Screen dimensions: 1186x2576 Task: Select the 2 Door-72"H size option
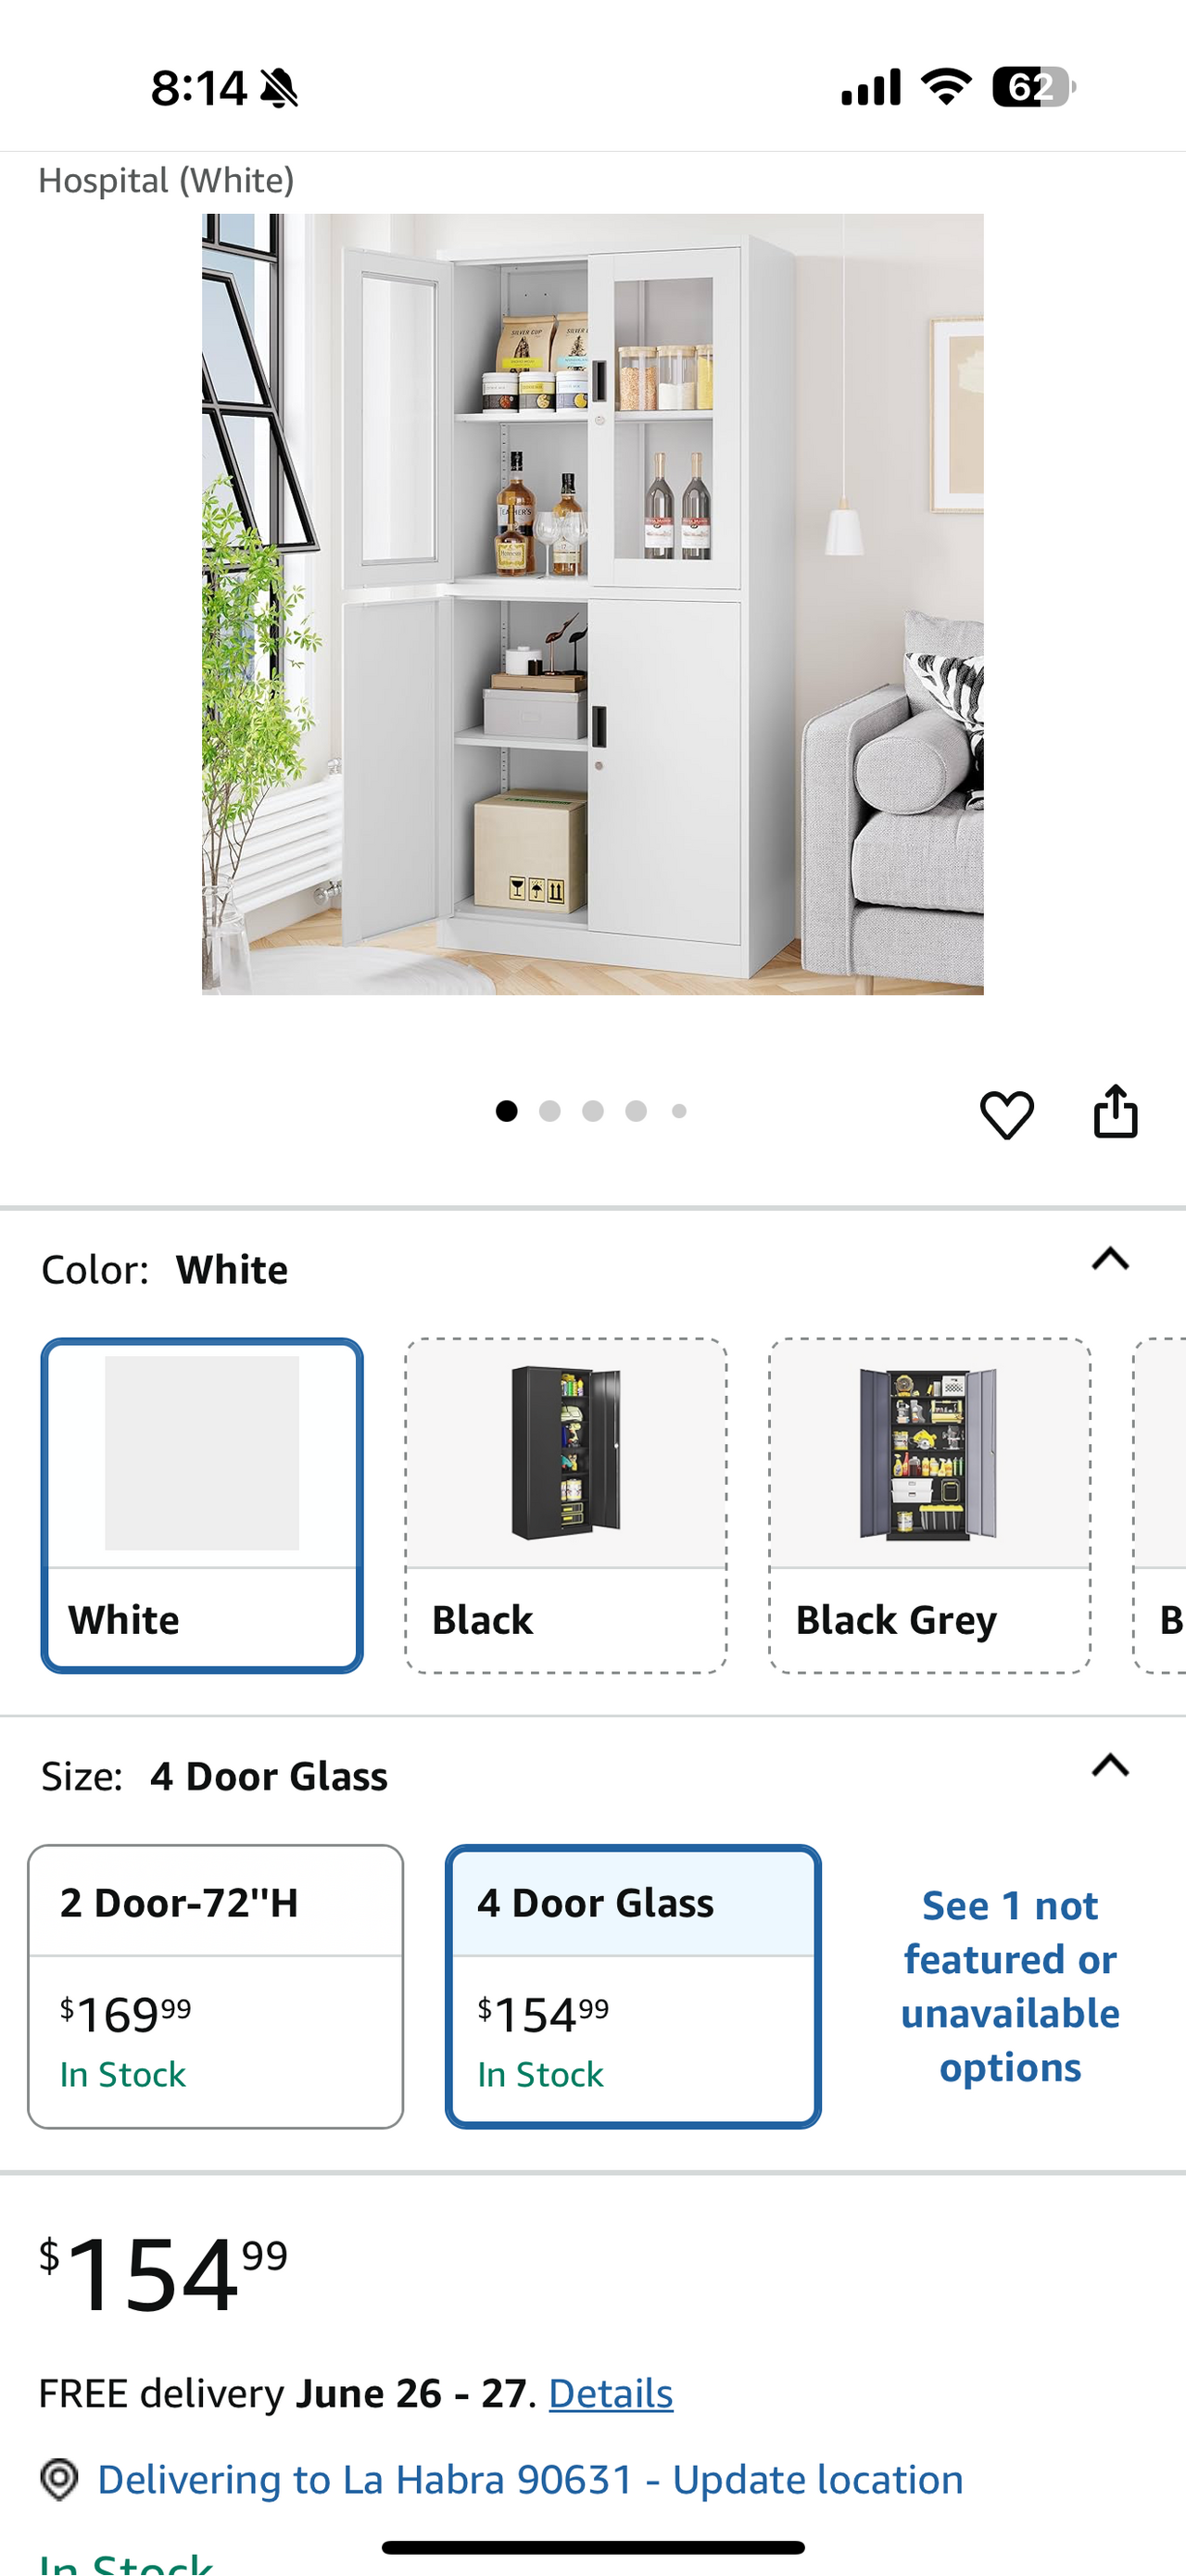click(216, 1986)
